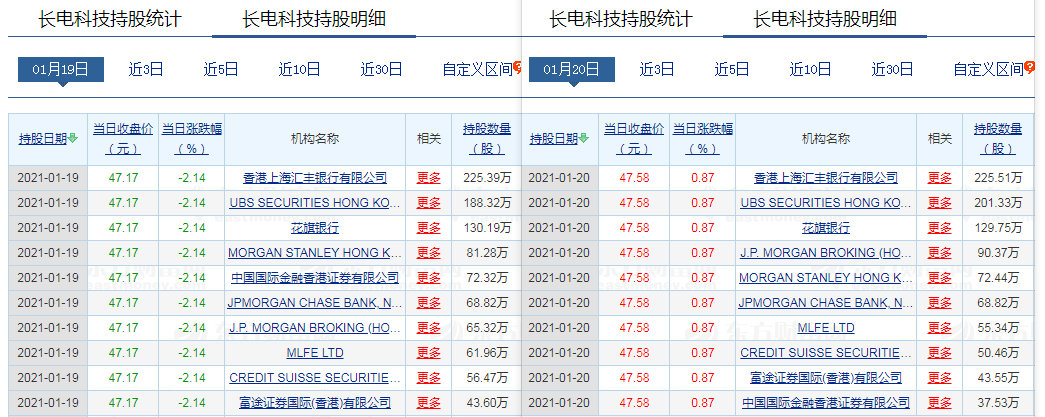
Task: Click 更多 for 富途证券 row on 01-19
Action: (429, 402)
